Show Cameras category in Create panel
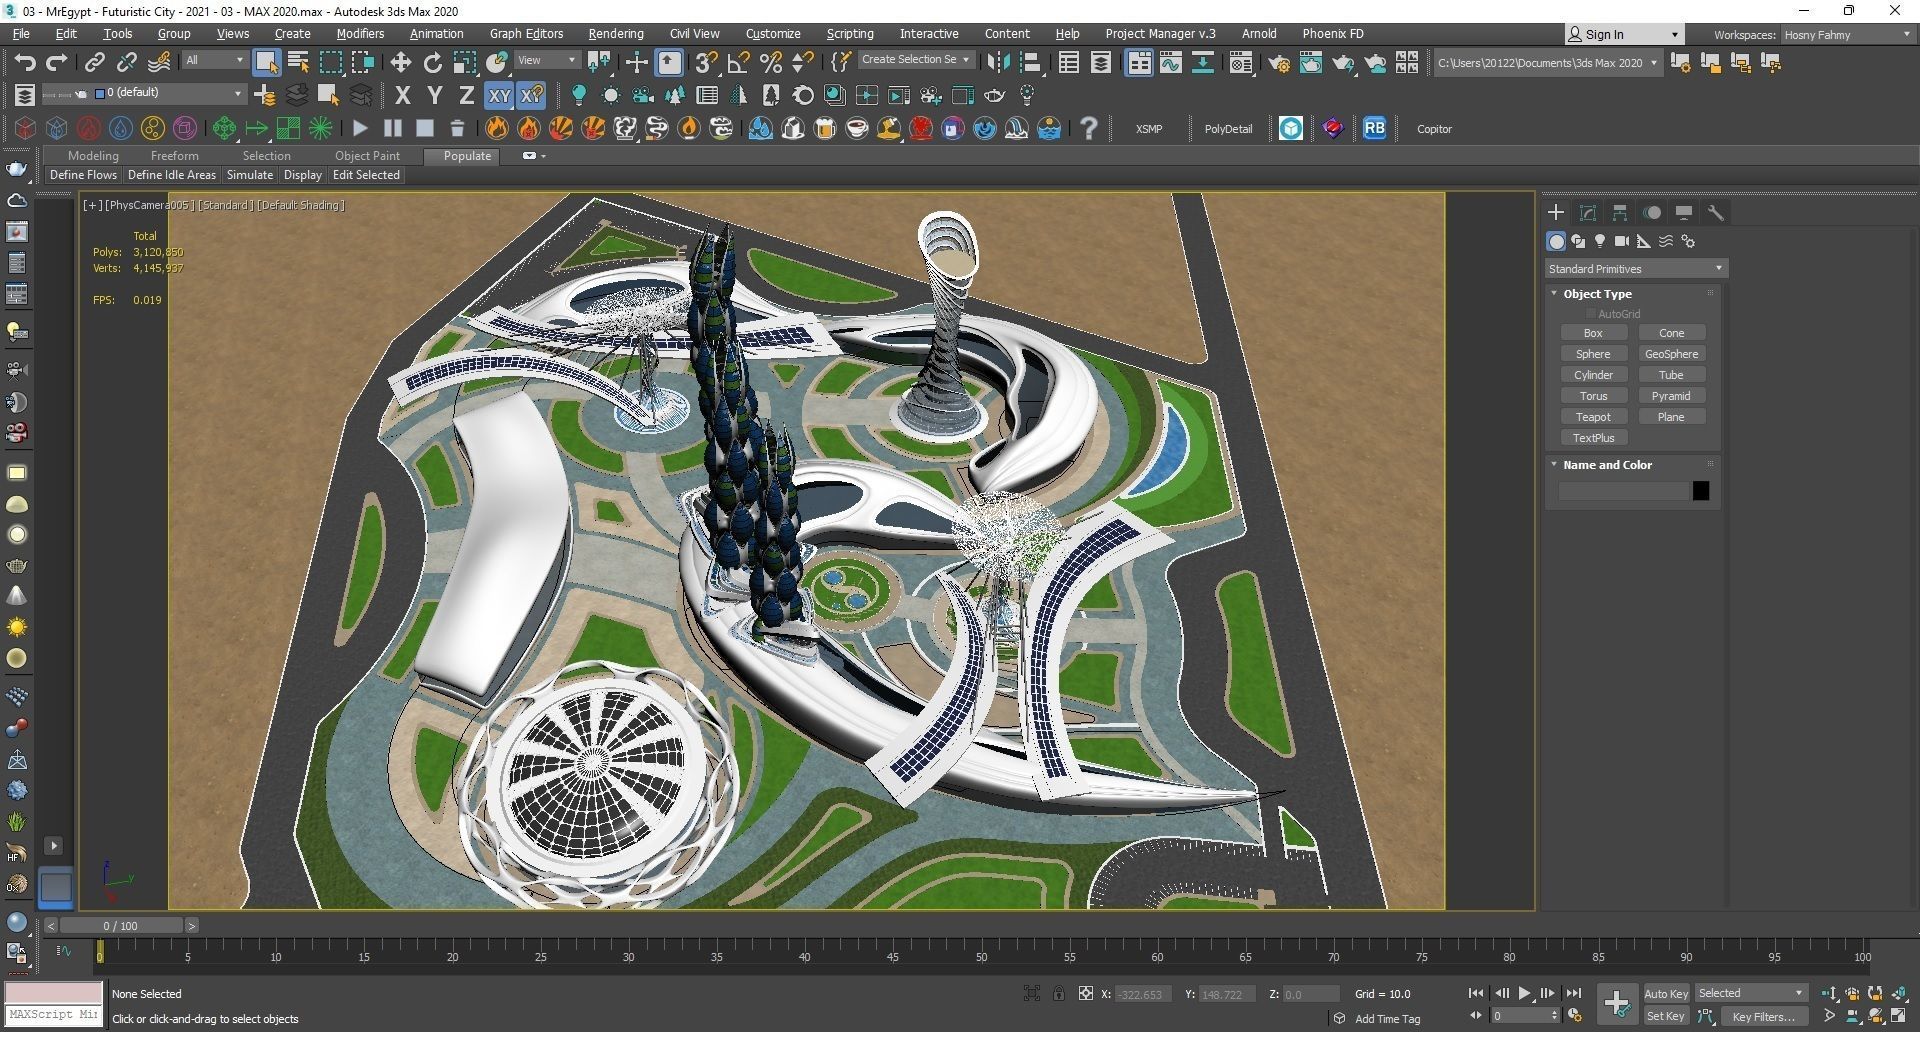This screenshot has width=1920, height=1040. [x=1621, y=241]
